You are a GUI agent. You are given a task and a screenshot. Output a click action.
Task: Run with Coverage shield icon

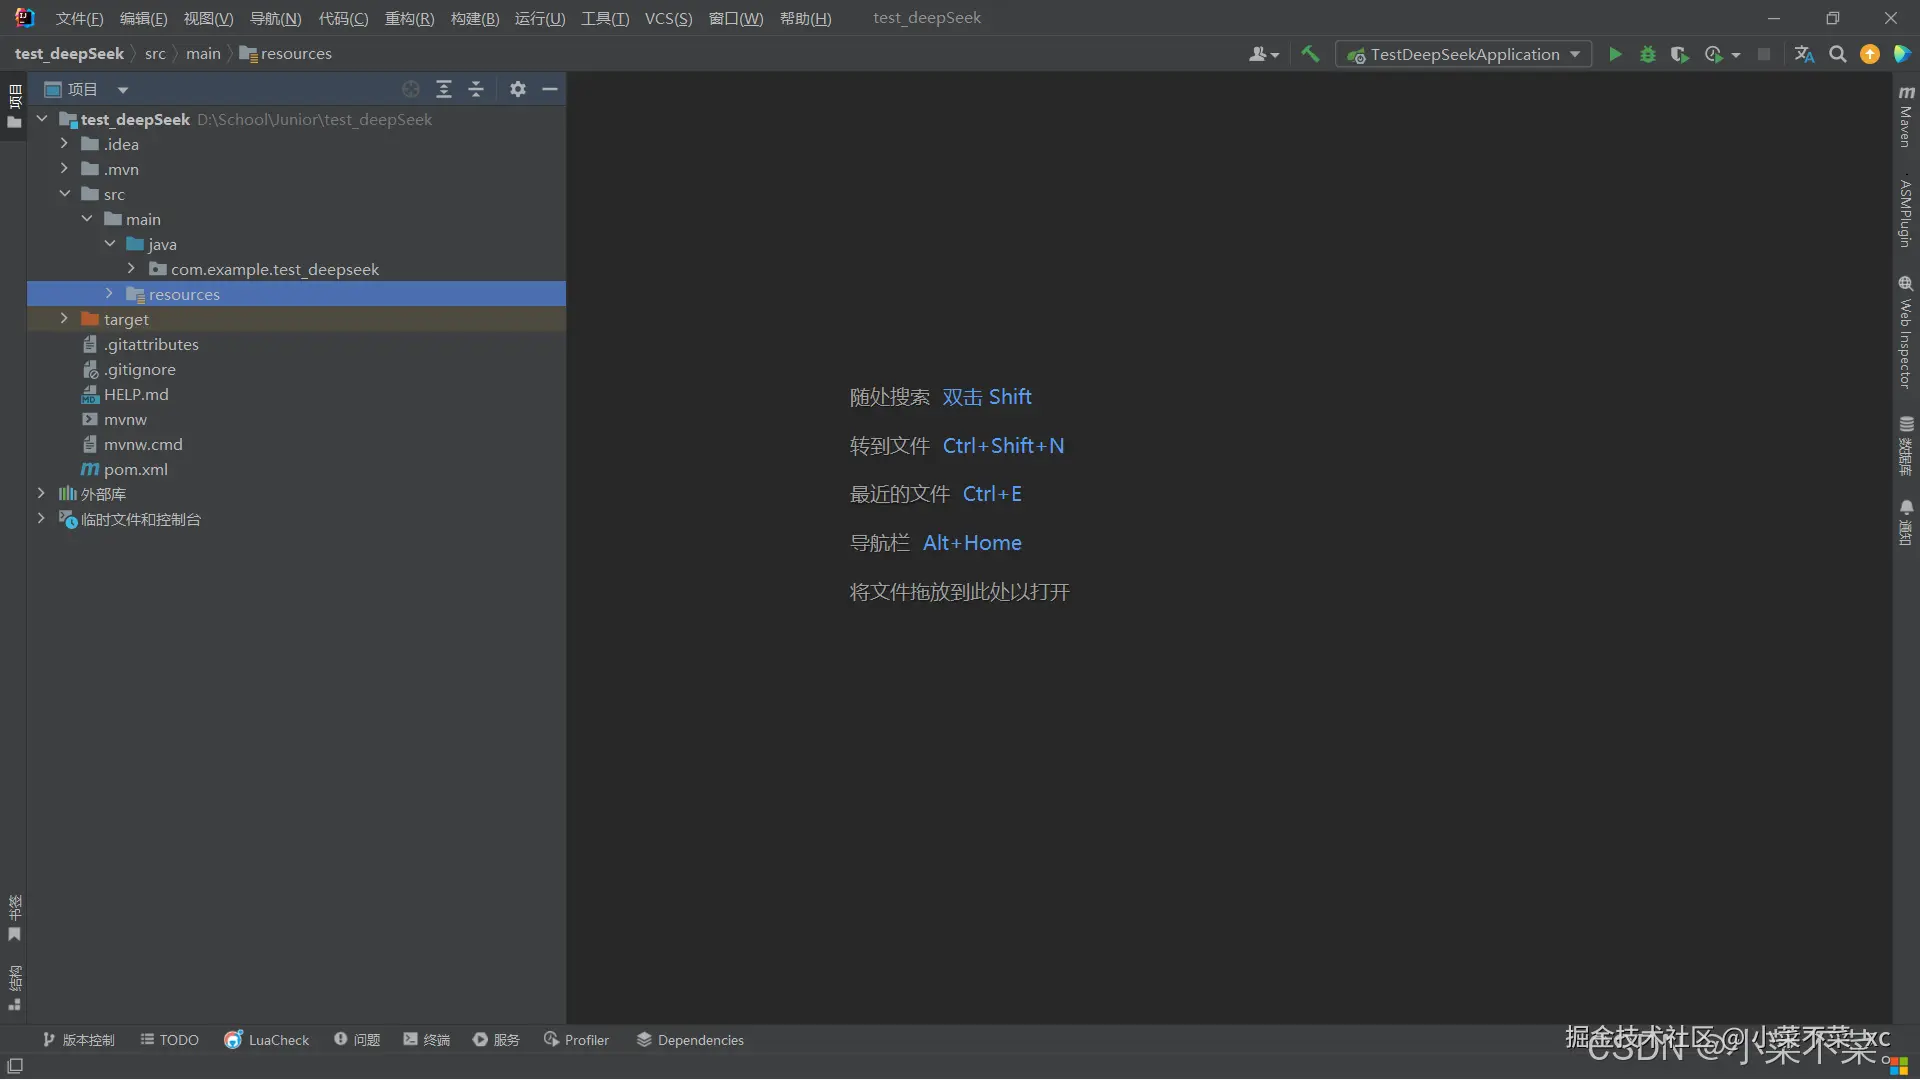point(1680,55)
